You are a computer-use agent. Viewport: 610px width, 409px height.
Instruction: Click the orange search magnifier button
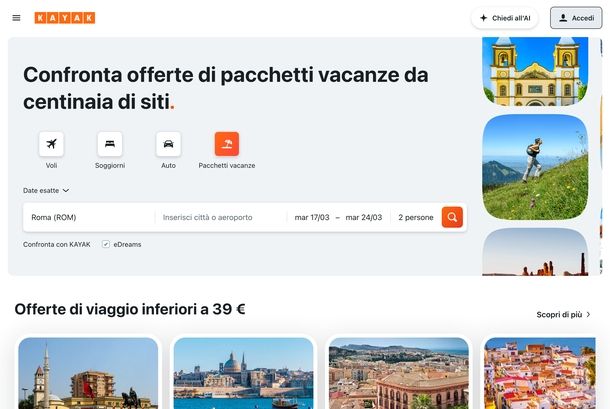452,217
